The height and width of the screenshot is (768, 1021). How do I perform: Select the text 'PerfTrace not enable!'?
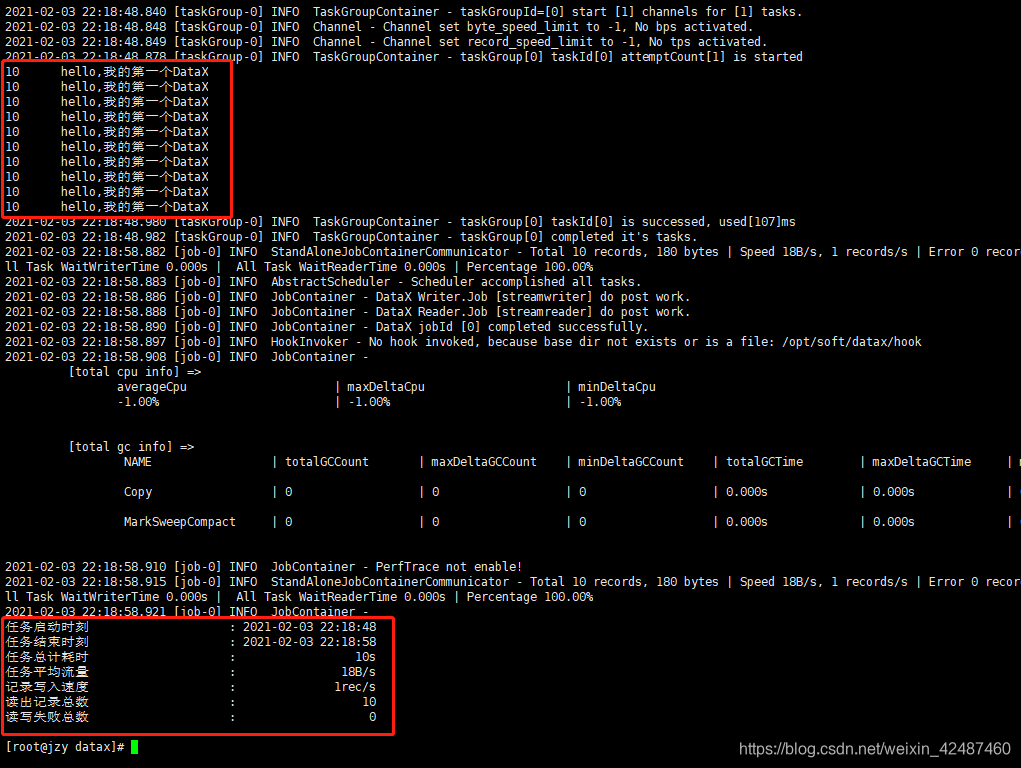449,567
